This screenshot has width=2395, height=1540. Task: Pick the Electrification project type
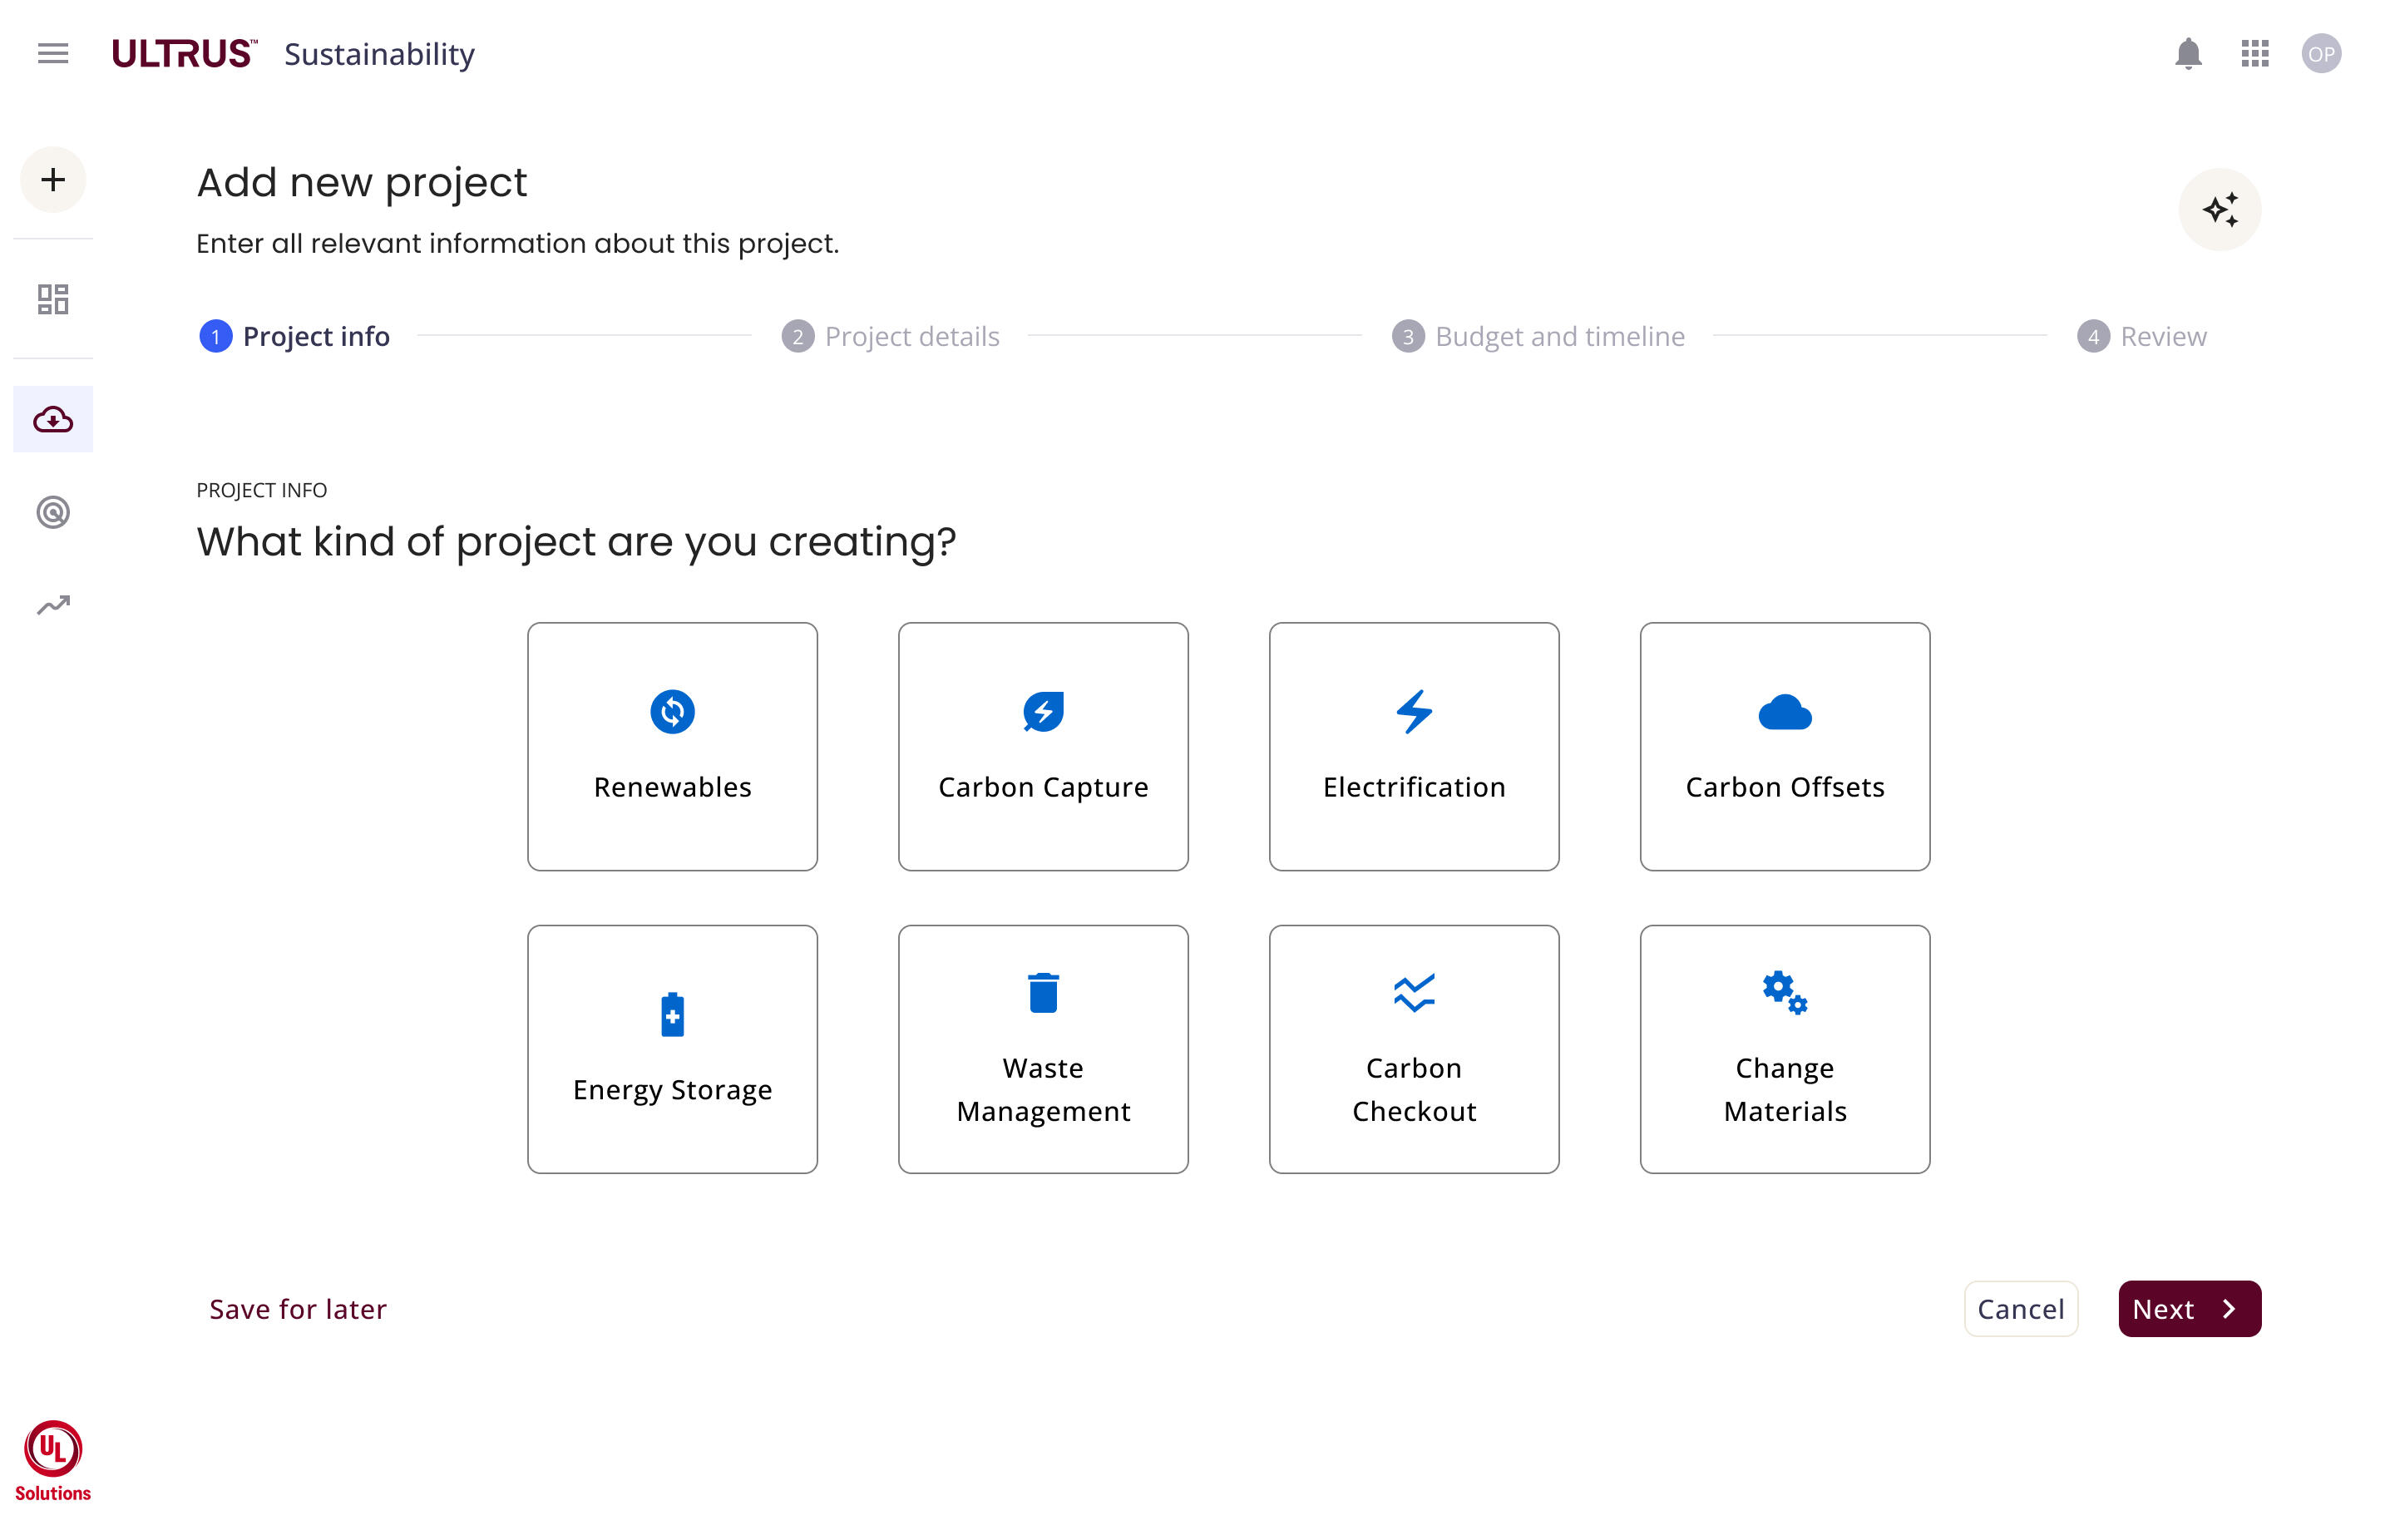(1413, 746)
